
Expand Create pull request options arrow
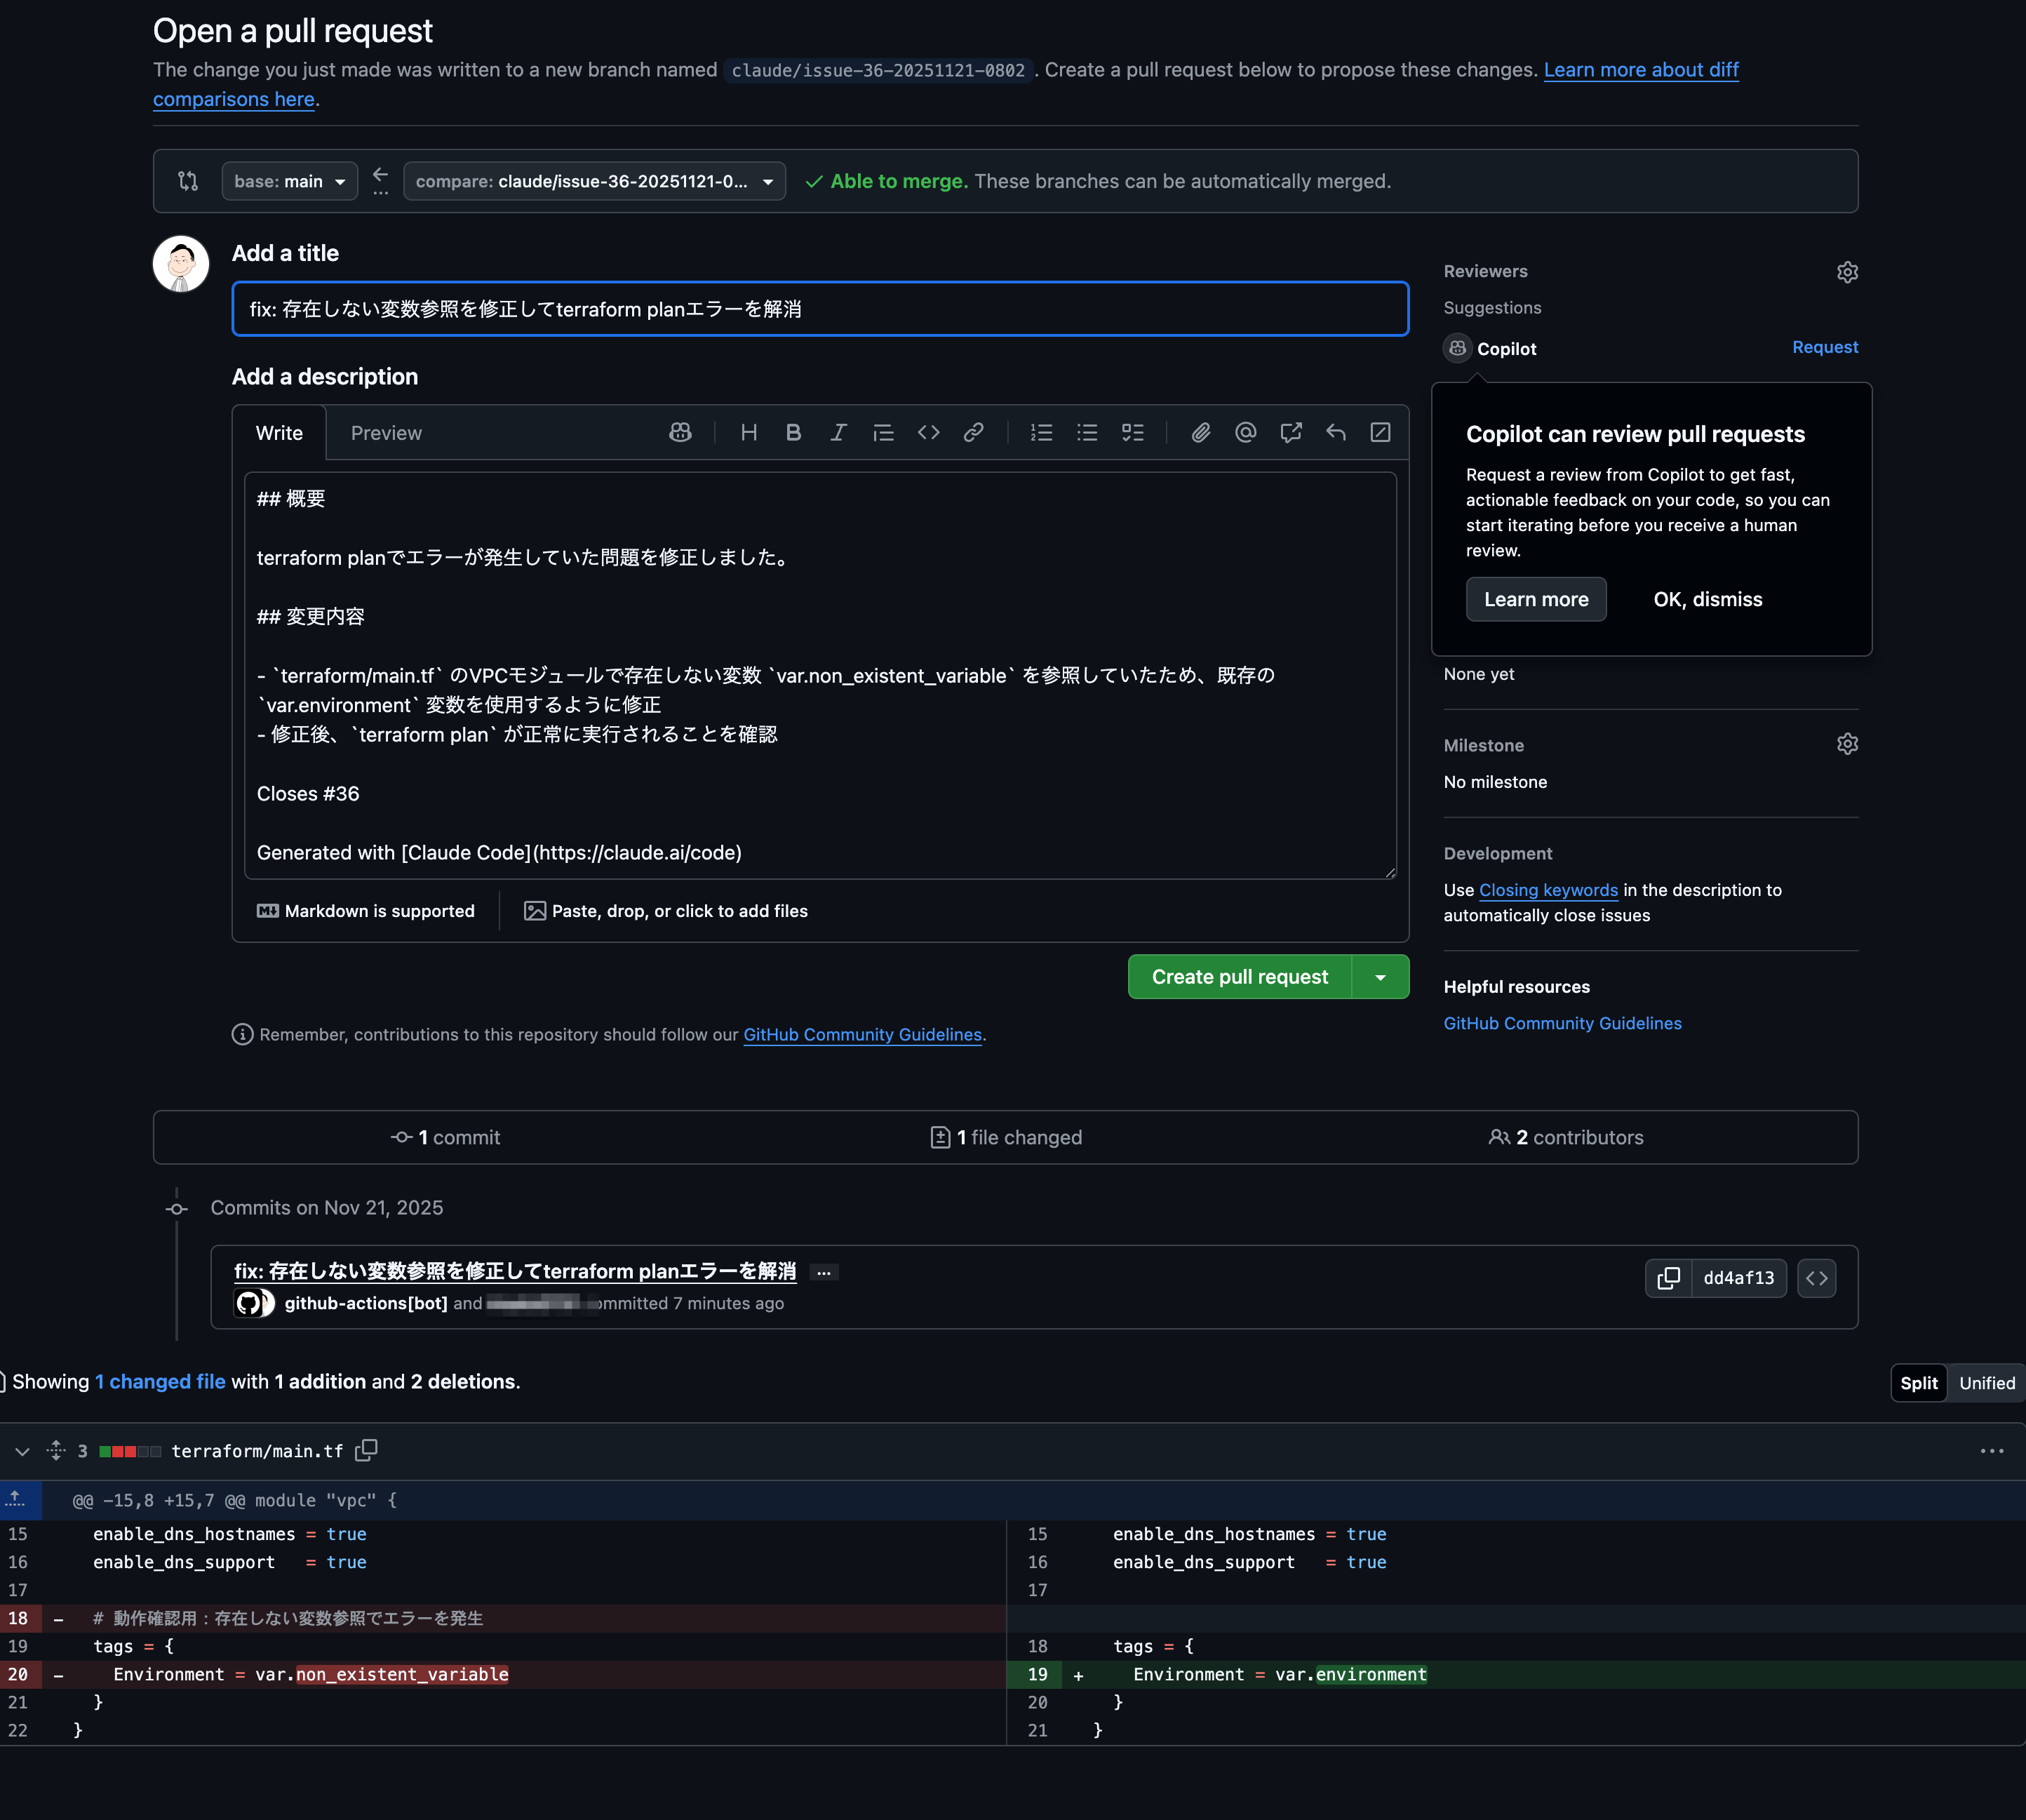(1380, 977)
